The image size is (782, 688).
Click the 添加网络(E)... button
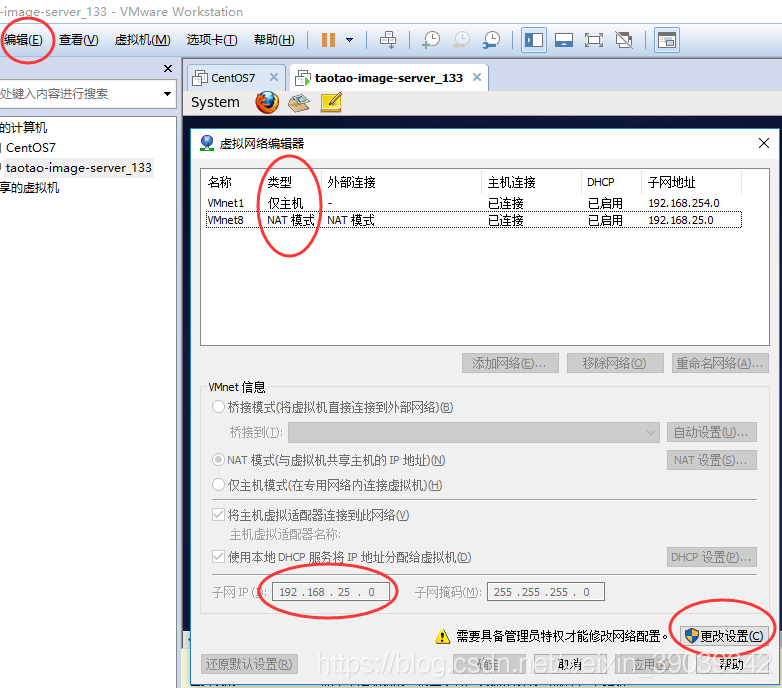pos(510,363)
